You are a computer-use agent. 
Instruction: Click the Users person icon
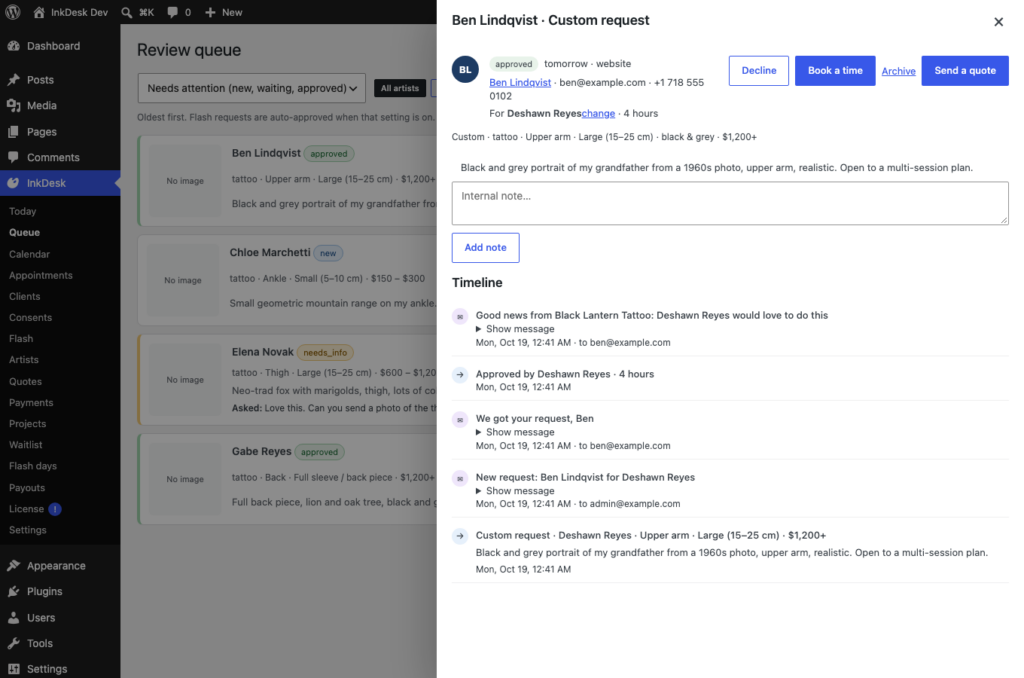coord(13,617)
